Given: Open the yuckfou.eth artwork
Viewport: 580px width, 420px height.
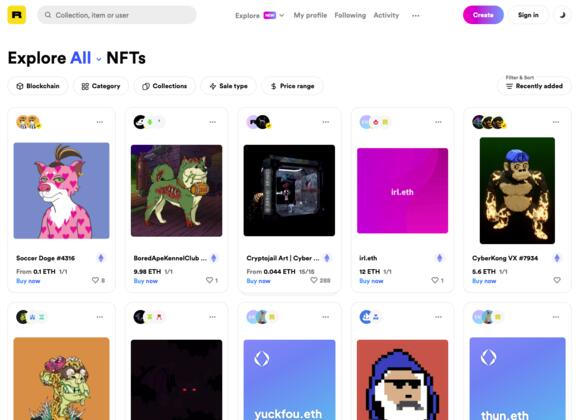Looking at the screenshot, I should (289, 380).
